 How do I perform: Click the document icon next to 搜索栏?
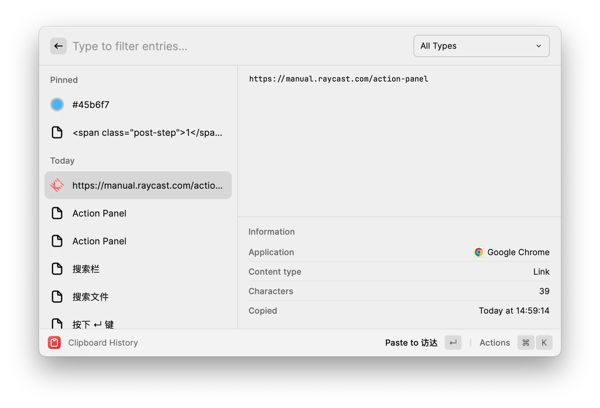click(57, 269)
